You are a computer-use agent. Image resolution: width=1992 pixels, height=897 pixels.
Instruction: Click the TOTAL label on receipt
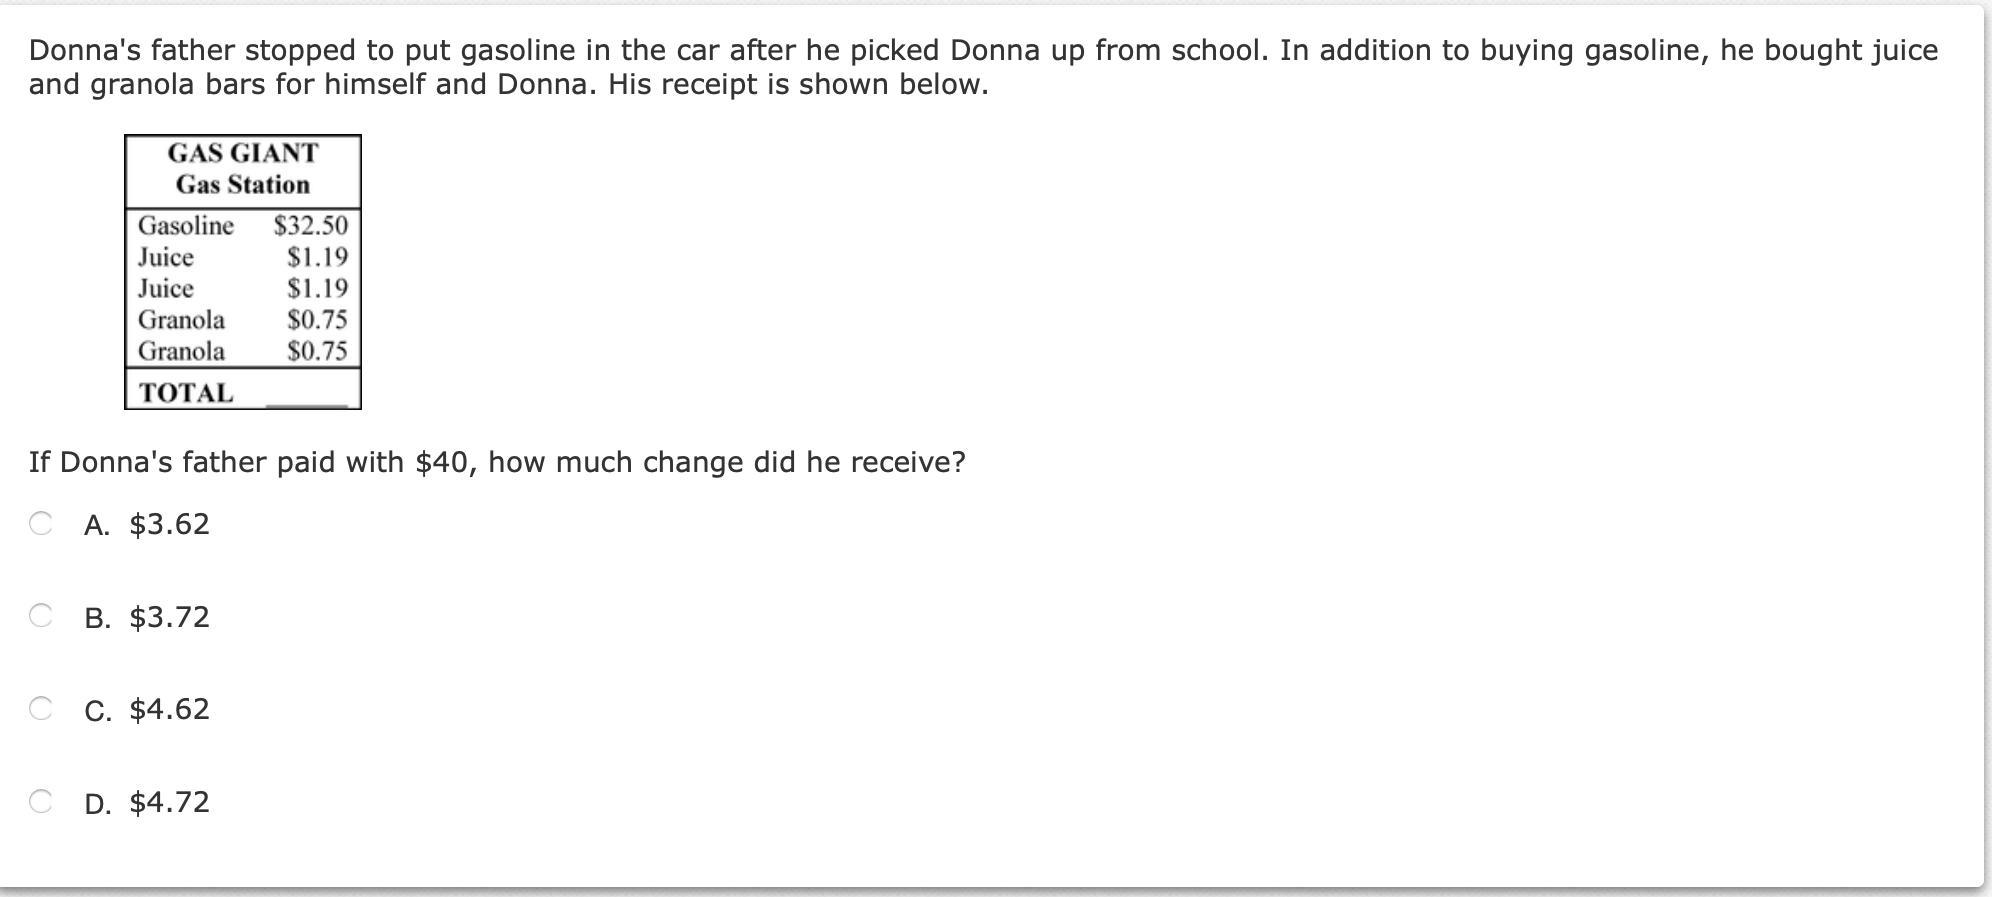(x=186, y=393)
